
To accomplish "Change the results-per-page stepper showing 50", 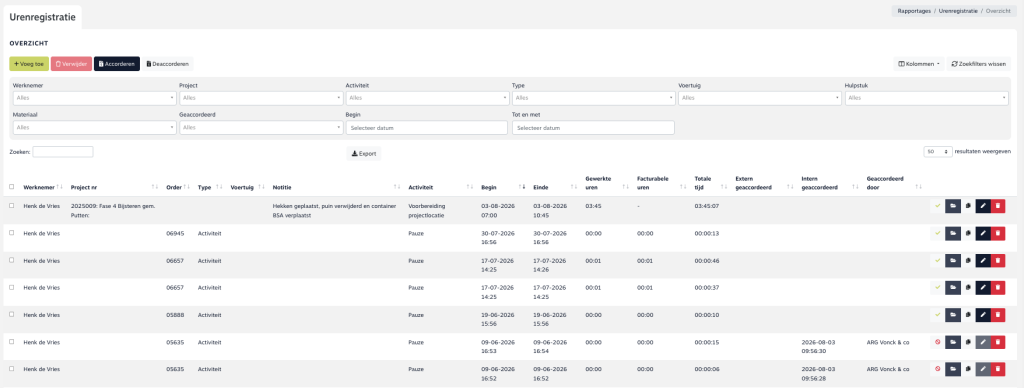I will point(938,152).
